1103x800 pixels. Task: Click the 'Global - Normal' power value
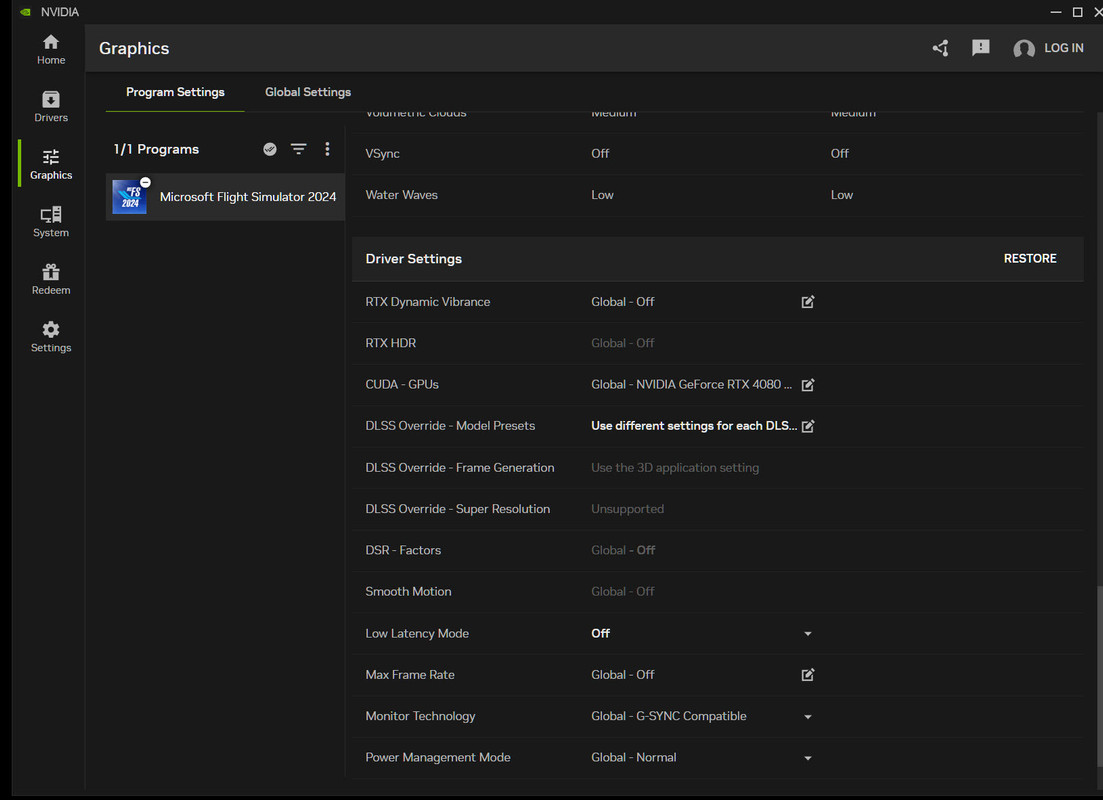[x=633, y=758]
